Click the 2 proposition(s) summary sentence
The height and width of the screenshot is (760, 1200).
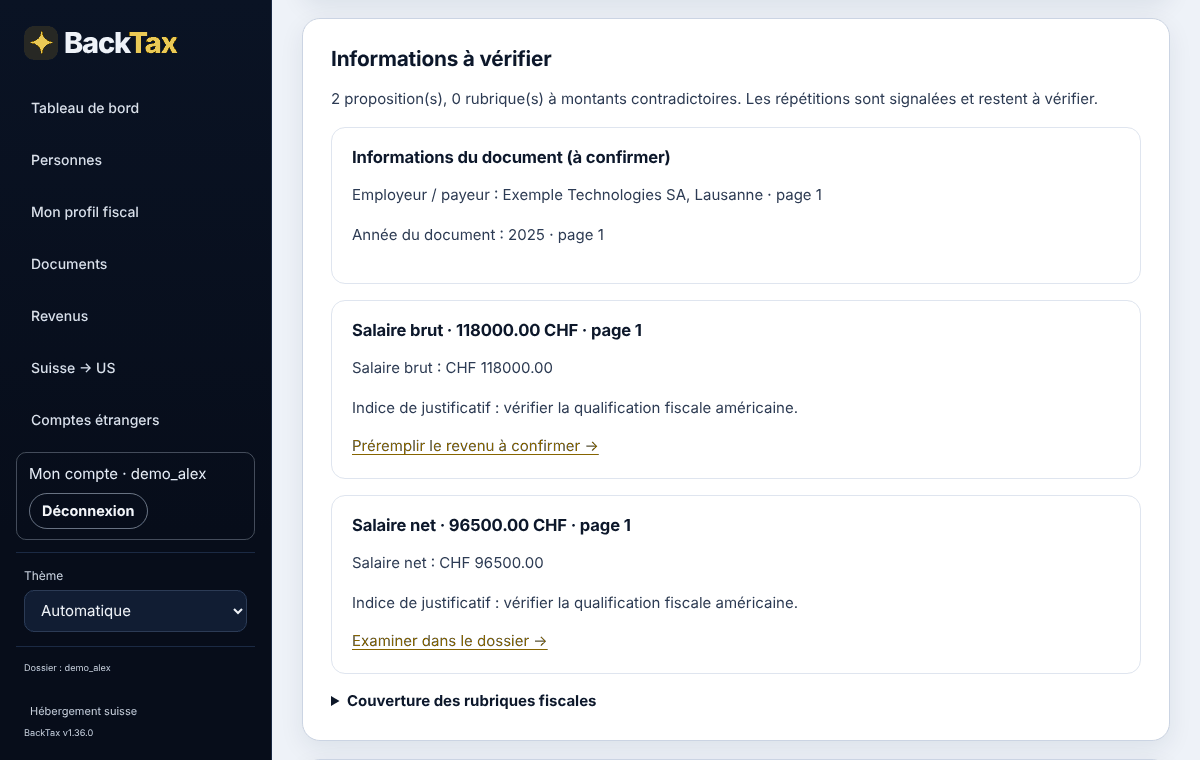(714, 100)
